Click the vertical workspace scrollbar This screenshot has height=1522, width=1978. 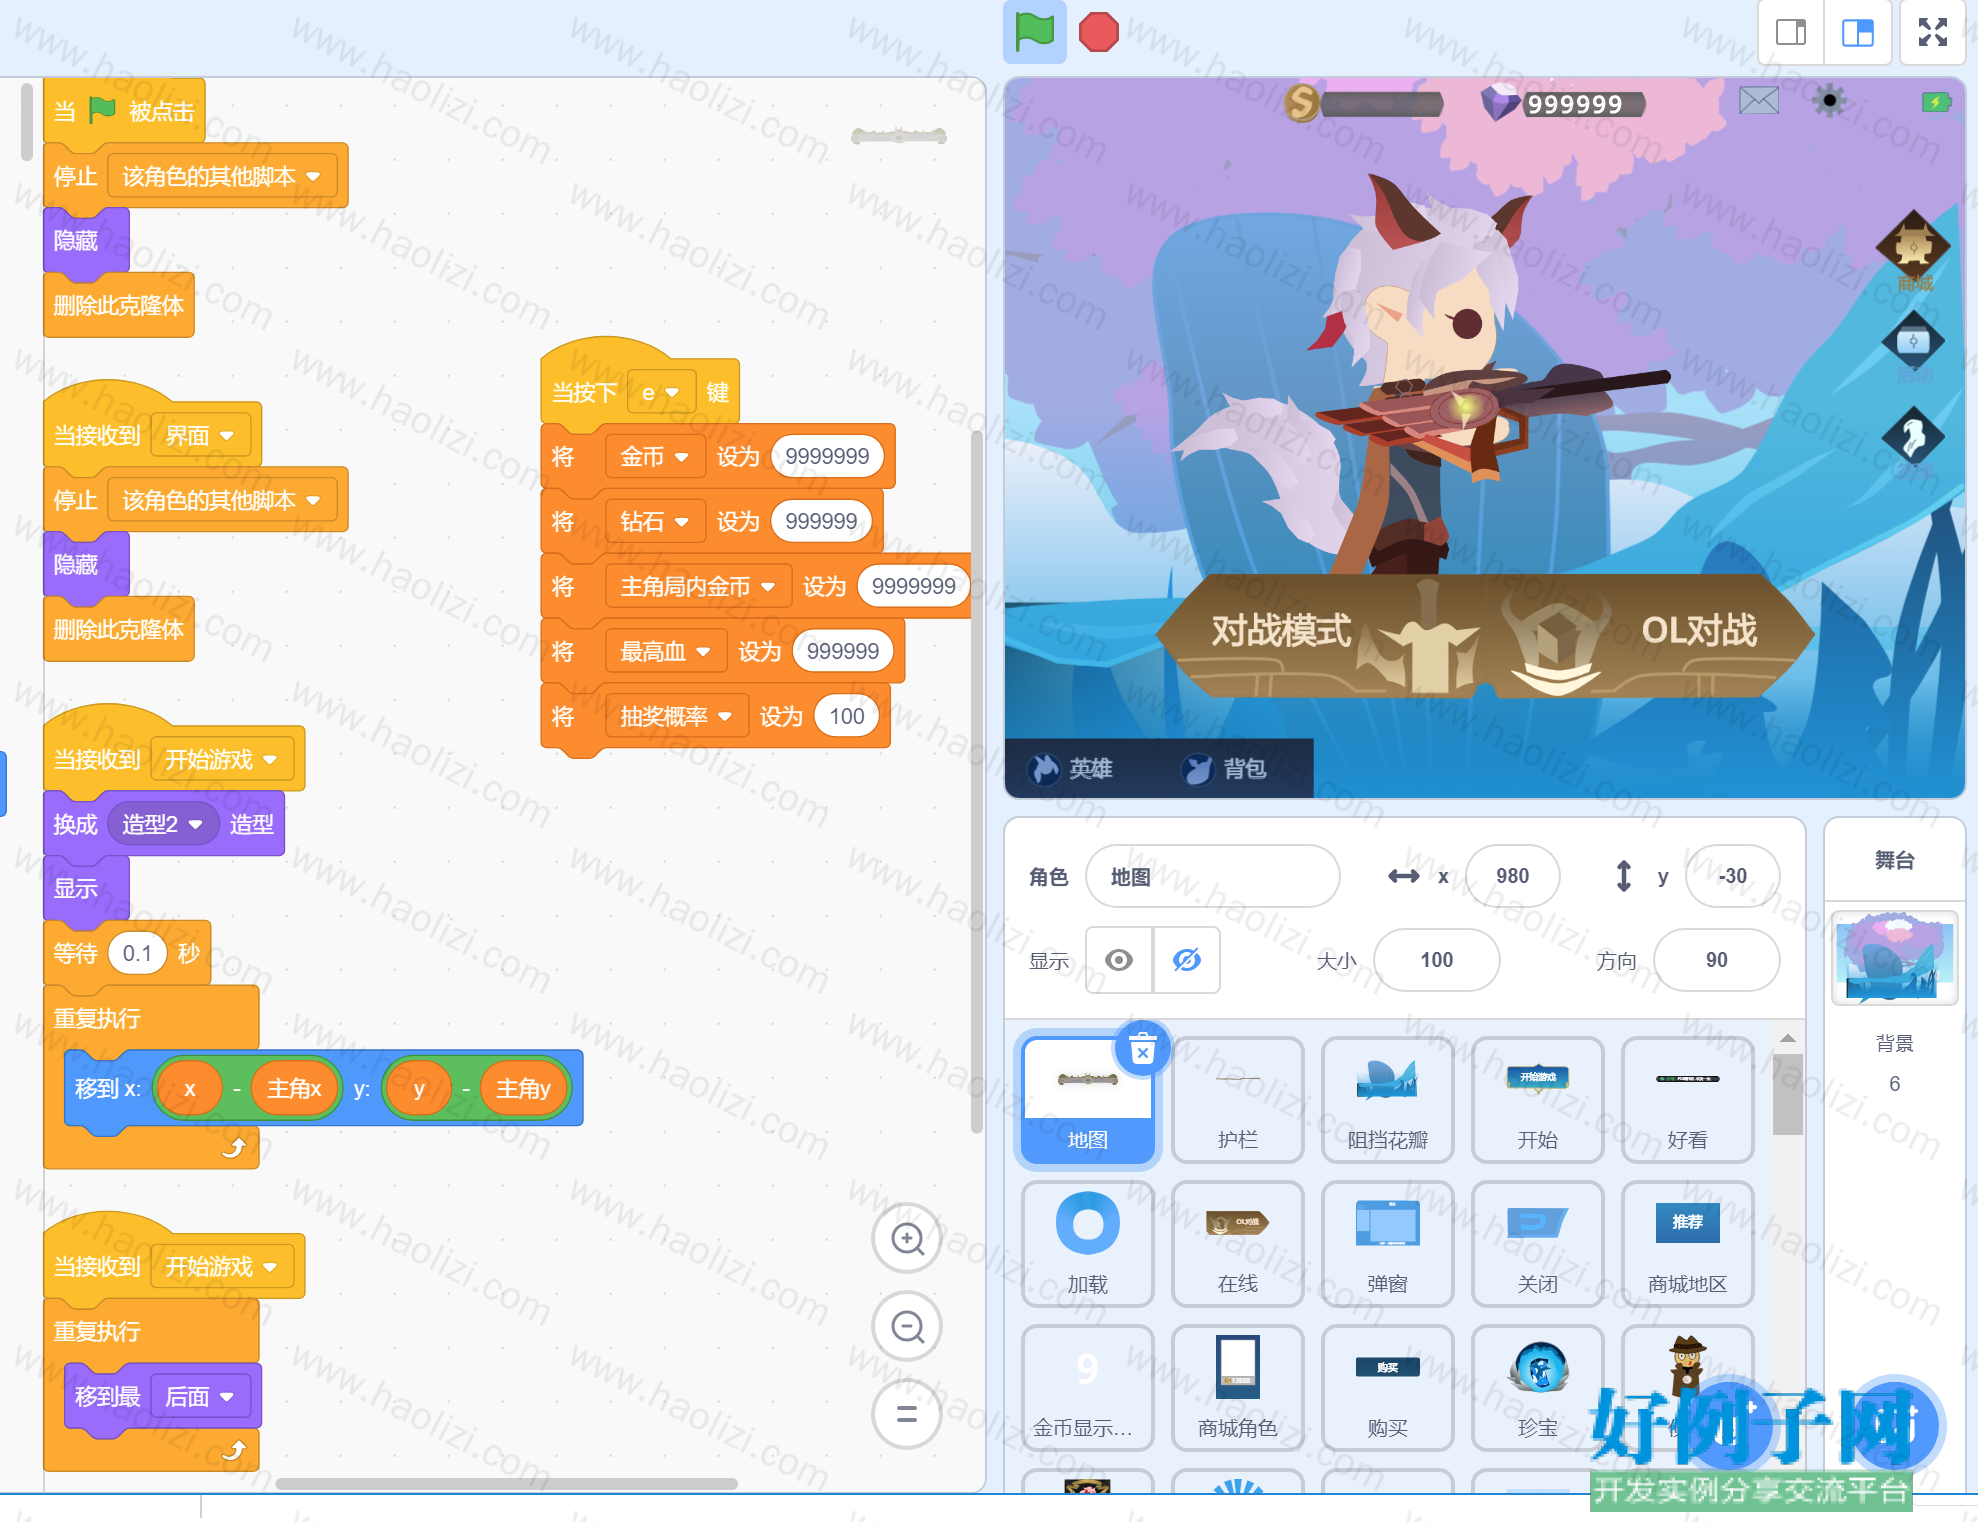click(976, 780)
